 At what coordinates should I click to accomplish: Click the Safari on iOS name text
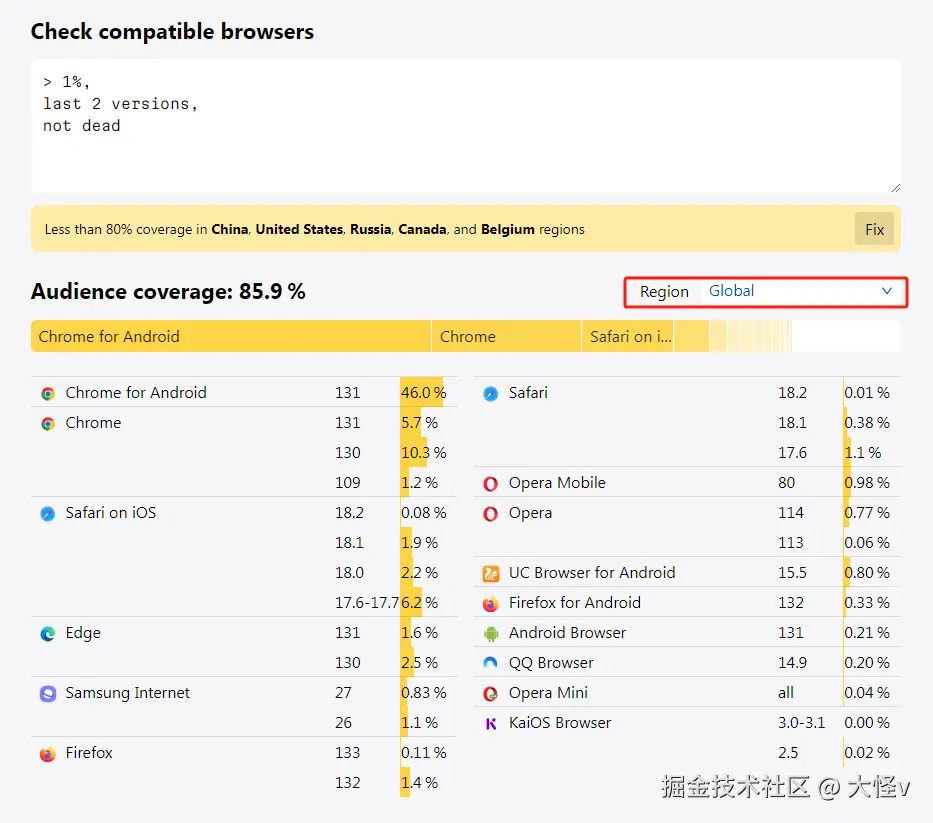tap(111, 513)
